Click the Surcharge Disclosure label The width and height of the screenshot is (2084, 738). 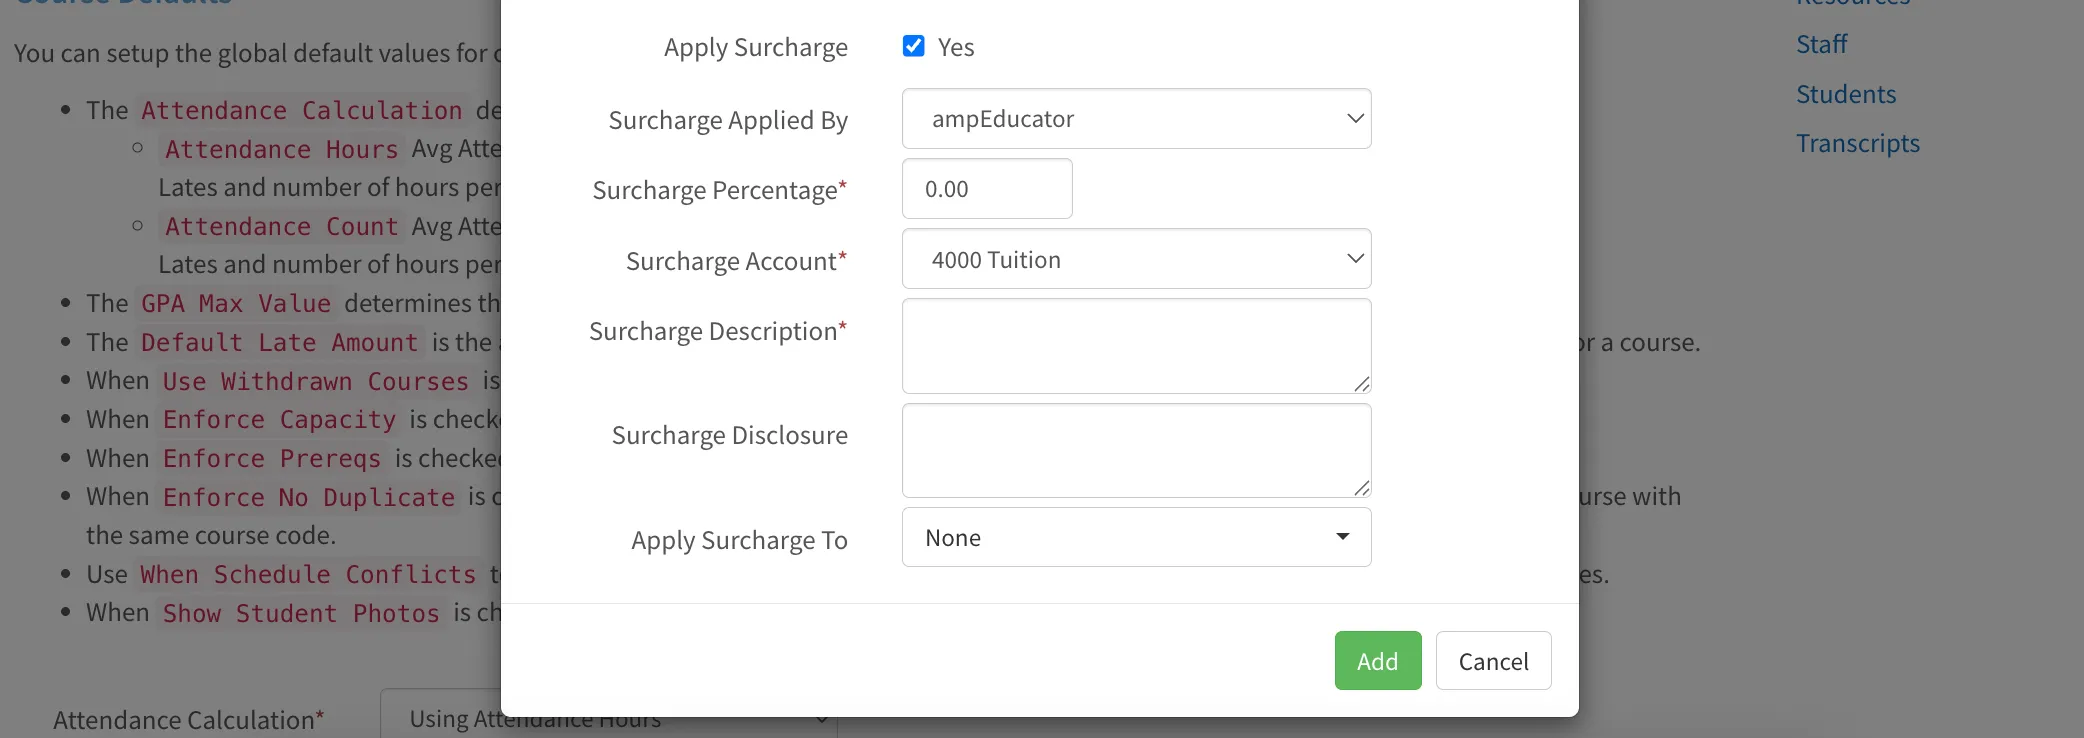[729, 435]
